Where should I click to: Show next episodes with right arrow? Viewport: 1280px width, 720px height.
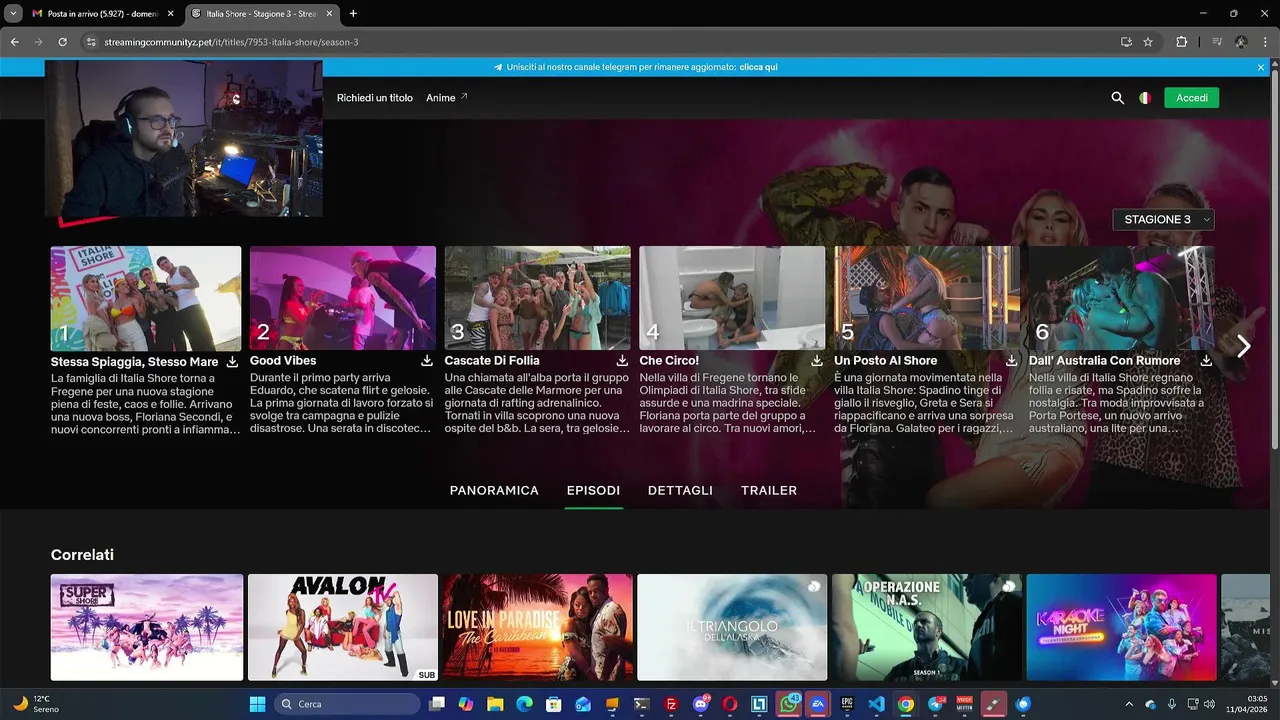coord(1243,346)
